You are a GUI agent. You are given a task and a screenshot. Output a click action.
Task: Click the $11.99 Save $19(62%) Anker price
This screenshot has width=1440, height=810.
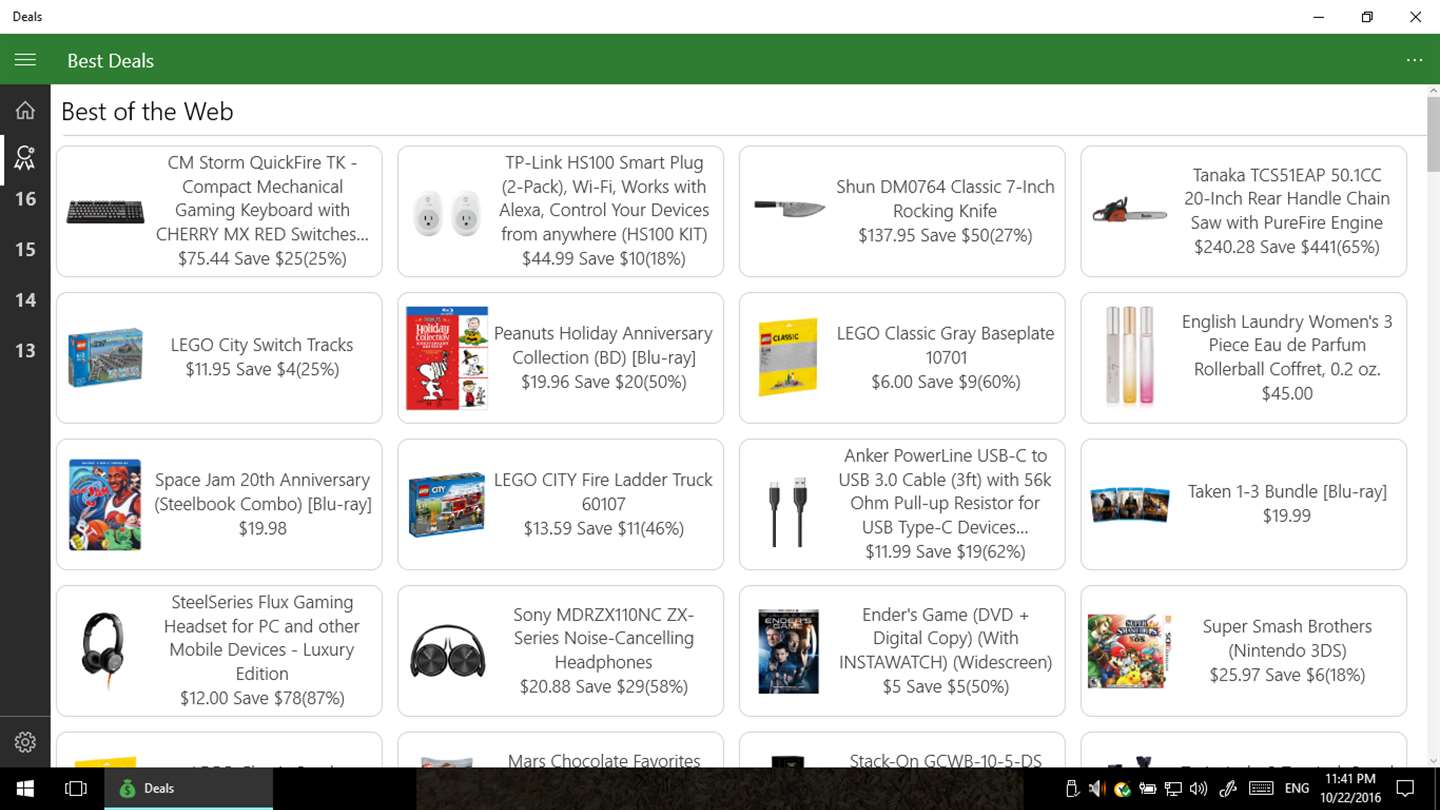[945, 551]
